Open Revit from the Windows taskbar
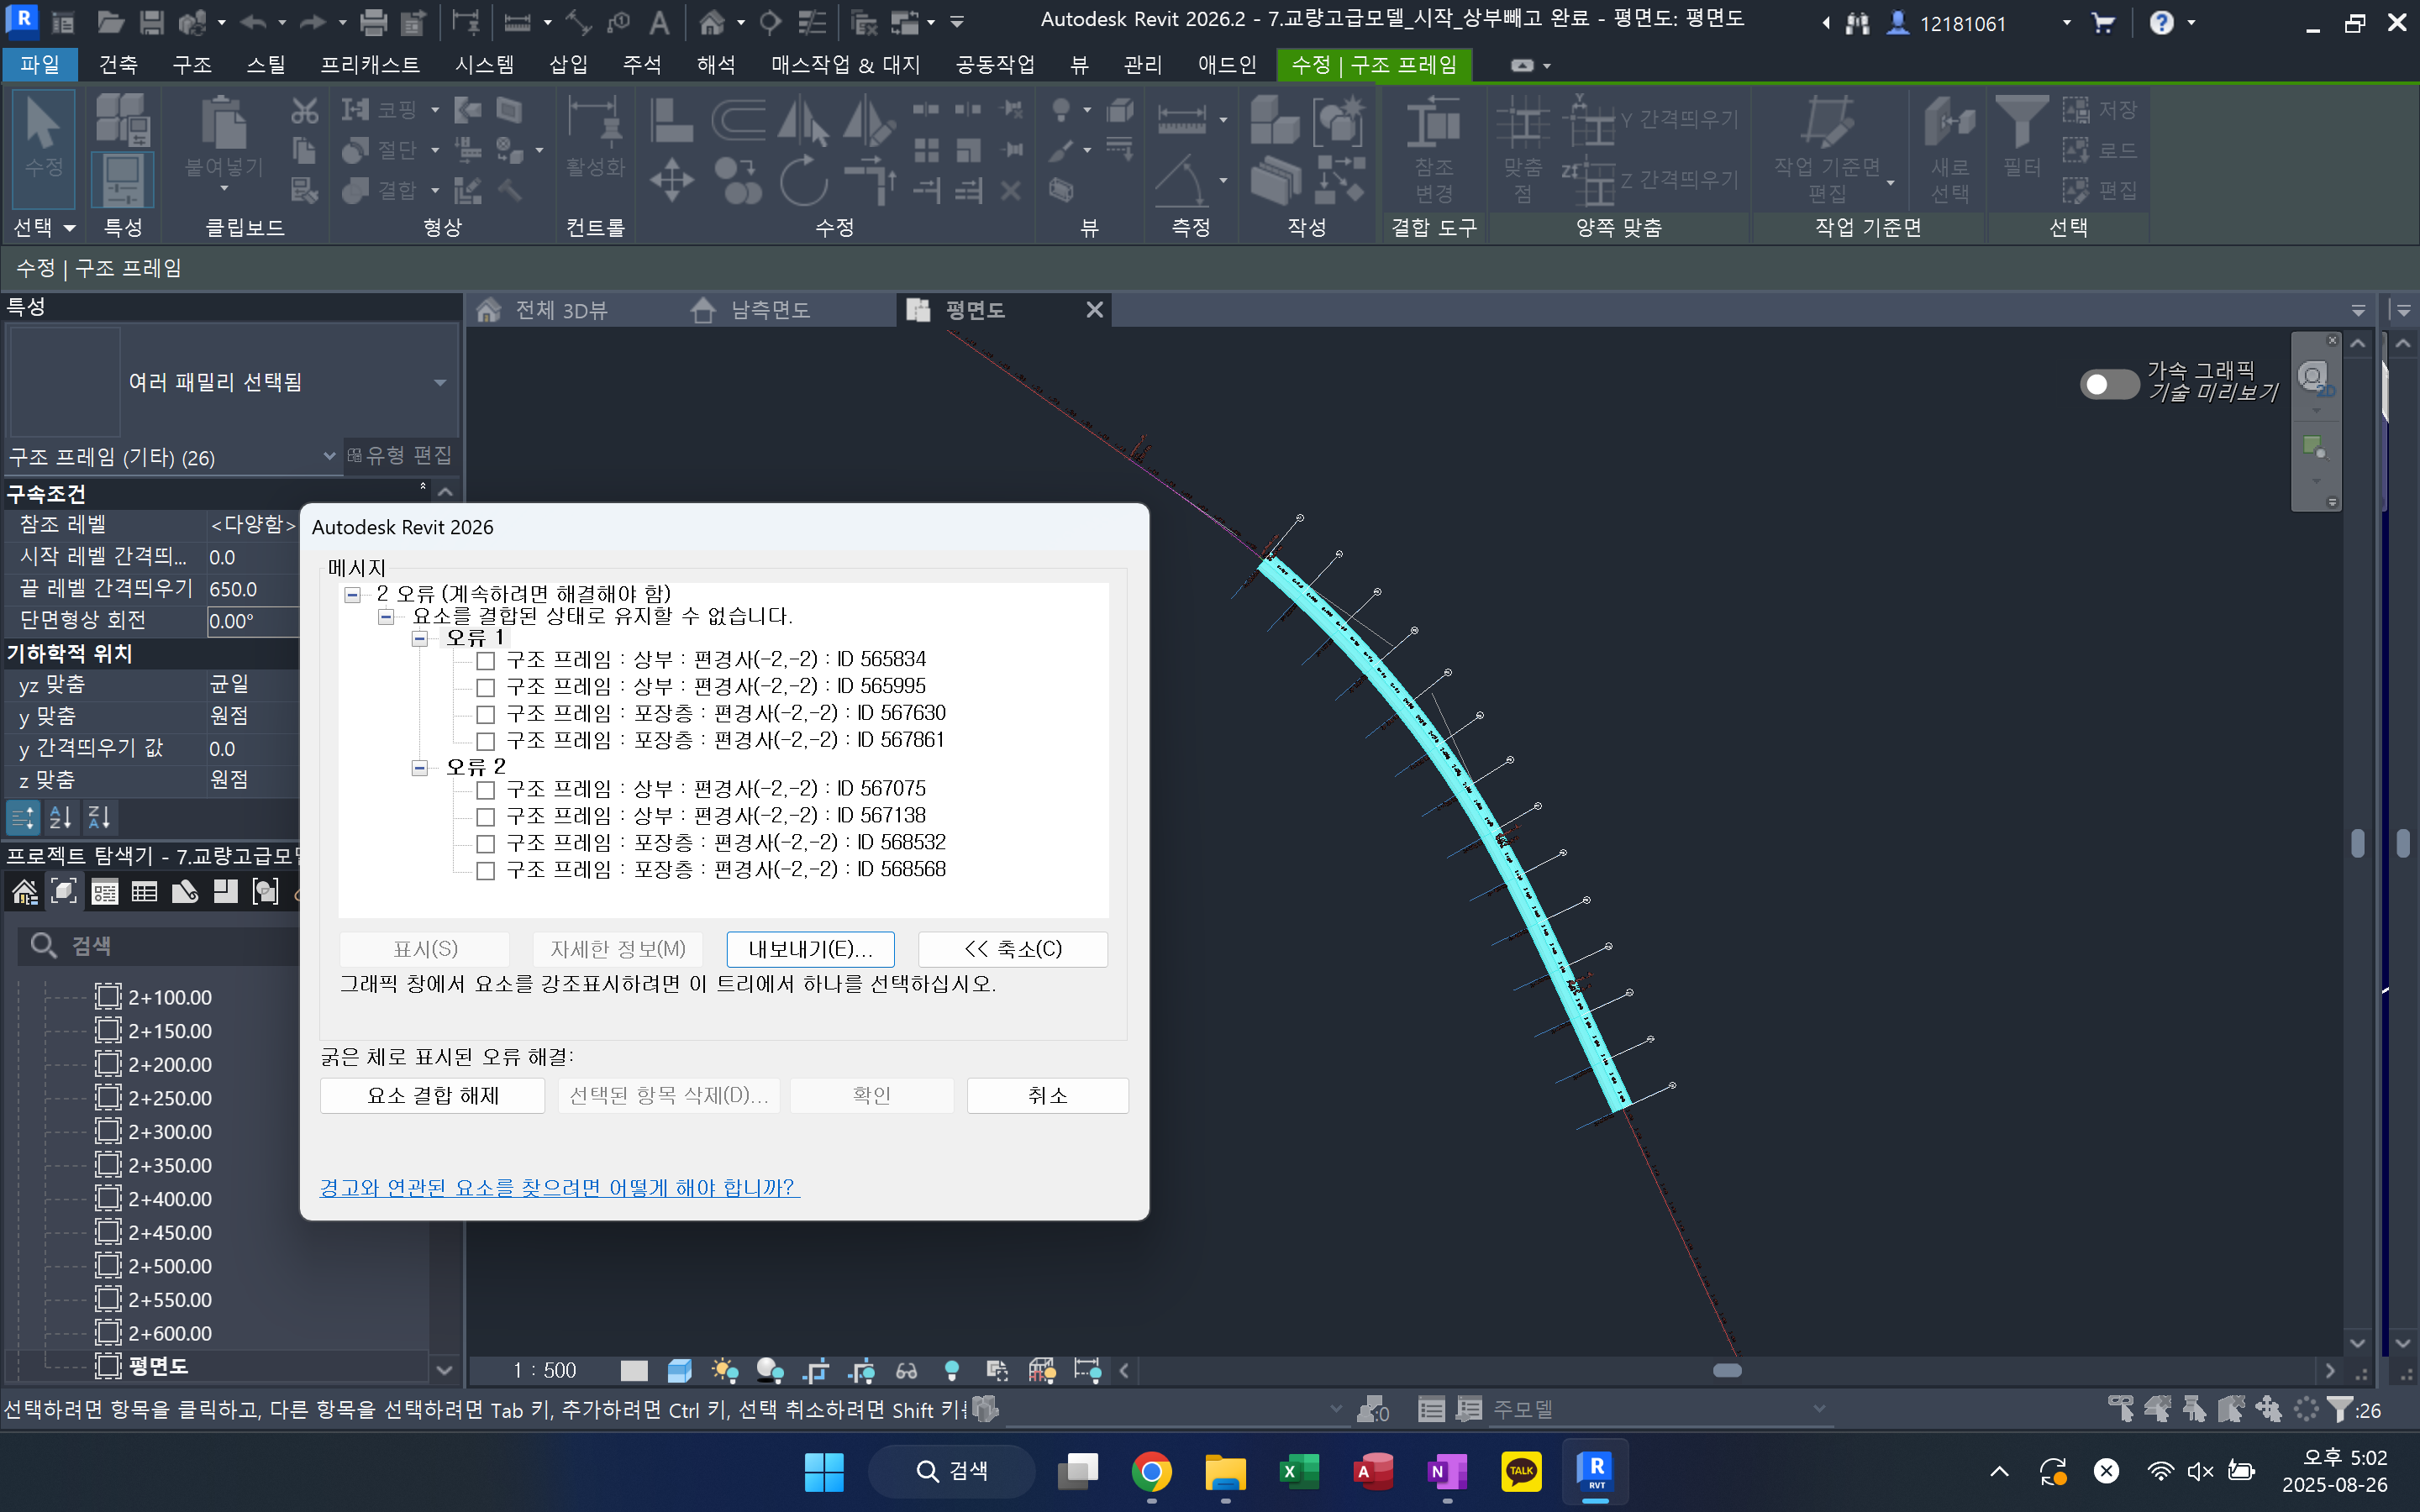 click(1594, 1471)
